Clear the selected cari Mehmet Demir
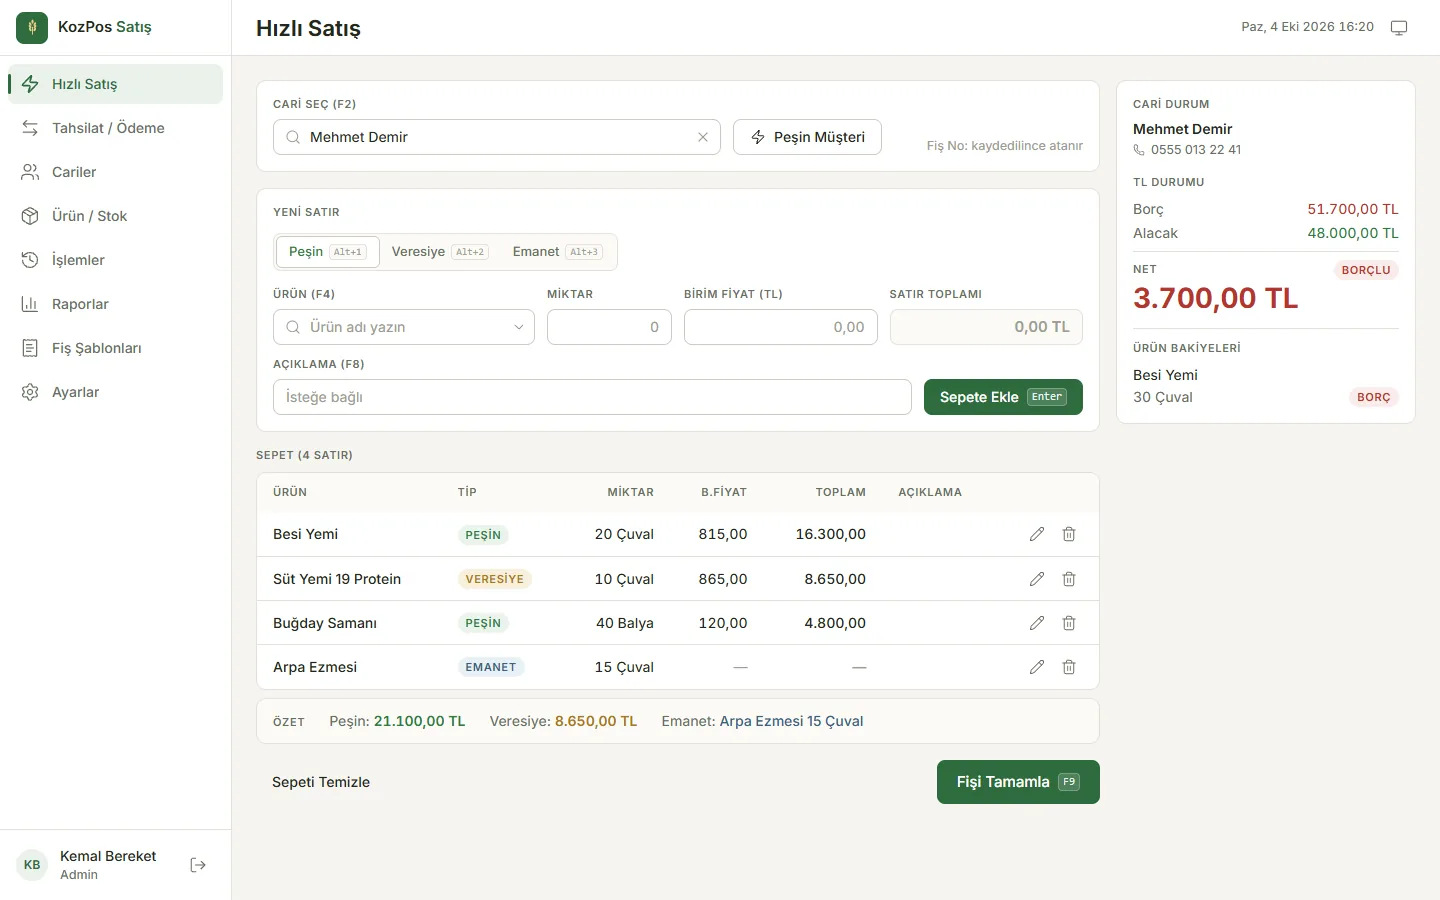The image size is (1440, 900). [x=703, y=137]
